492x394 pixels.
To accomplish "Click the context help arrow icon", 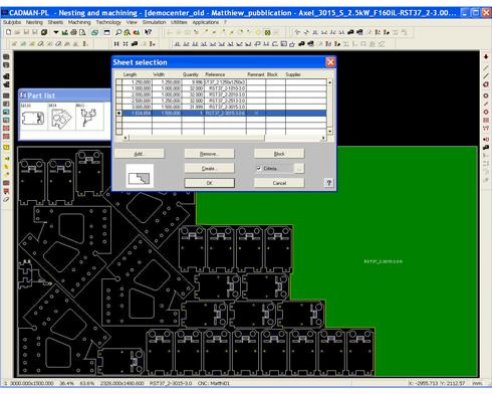I will (148, 32).
